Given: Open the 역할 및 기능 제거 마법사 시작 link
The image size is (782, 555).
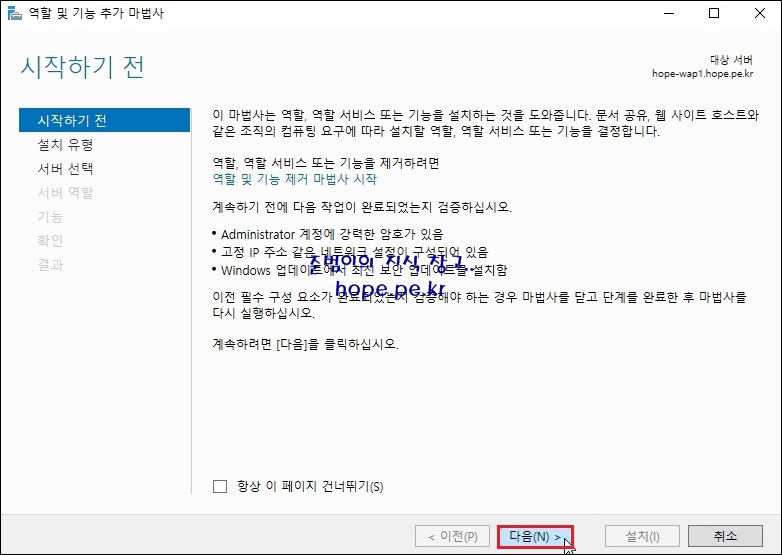Looking at the screenshot, I should coord(295,179).
